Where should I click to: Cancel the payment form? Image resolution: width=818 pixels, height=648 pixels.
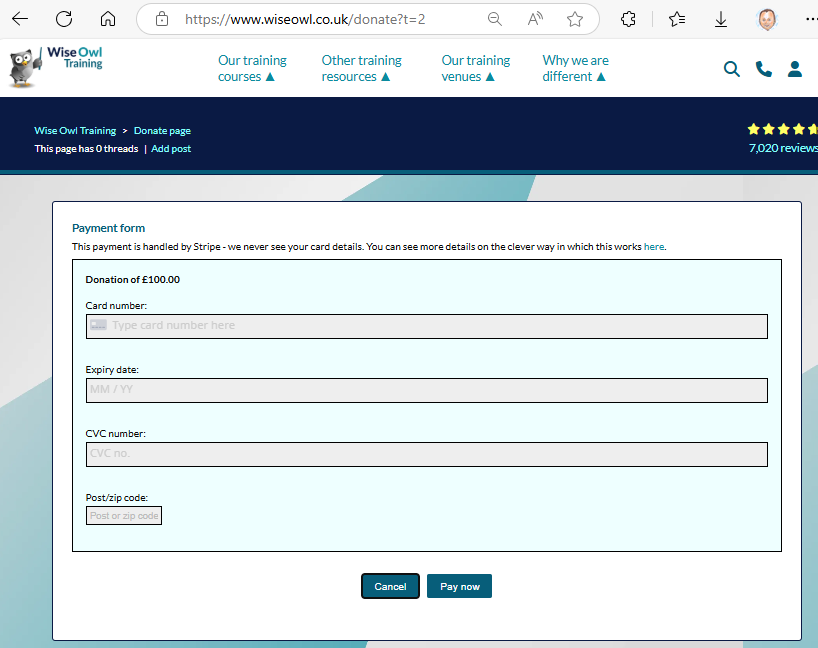pyautogui.click(x=390, y=586)
